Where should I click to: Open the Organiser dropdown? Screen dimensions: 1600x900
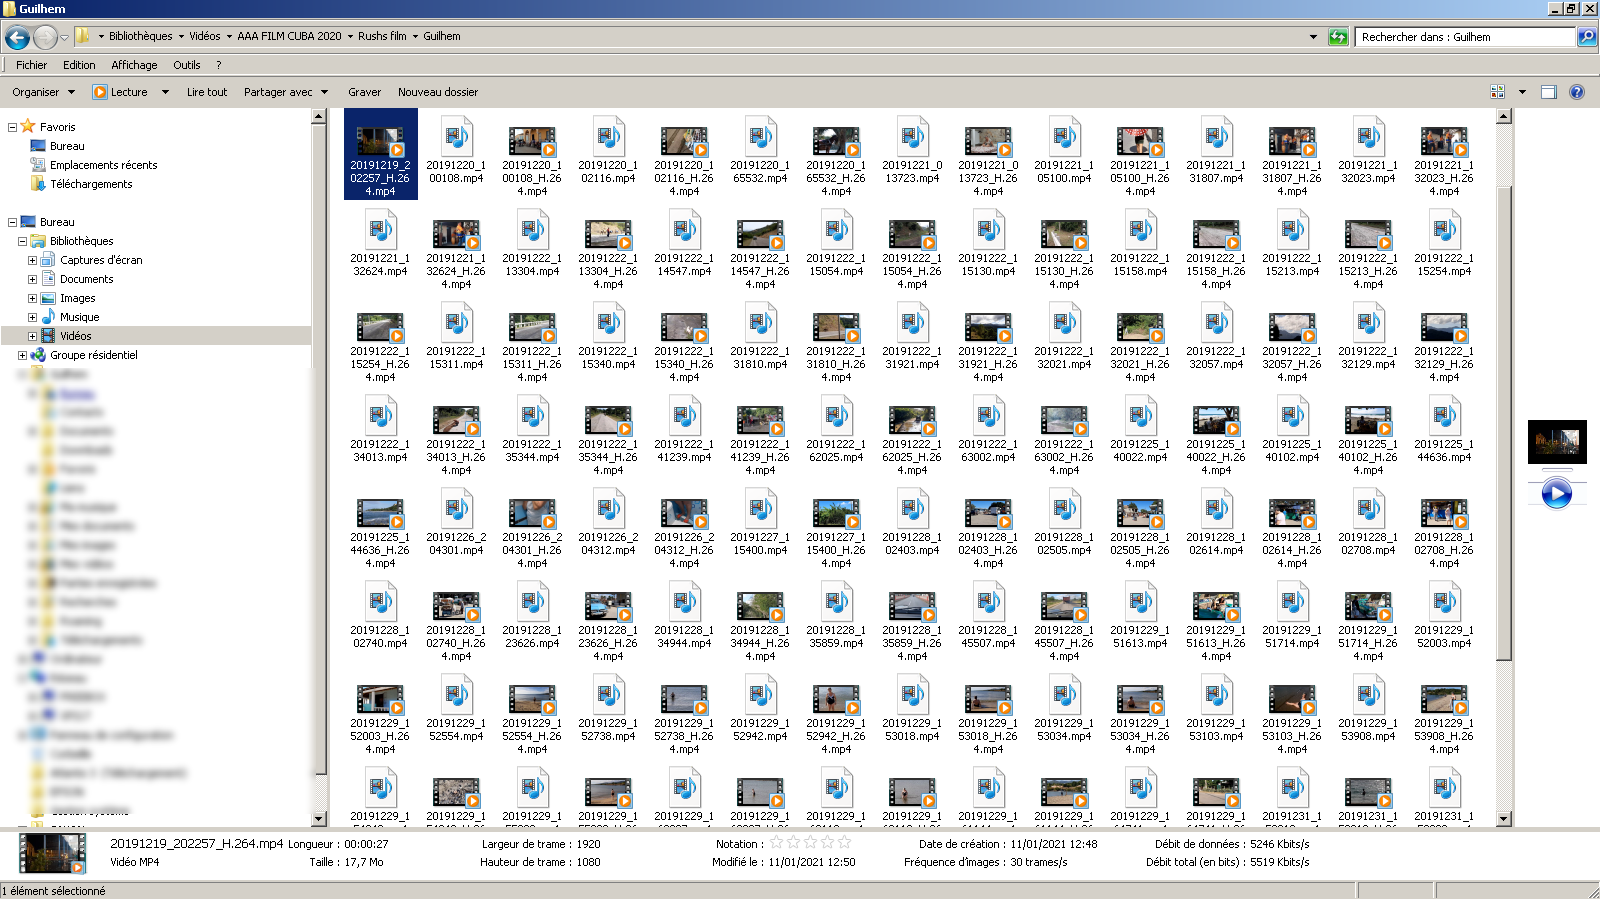[43, 92]
